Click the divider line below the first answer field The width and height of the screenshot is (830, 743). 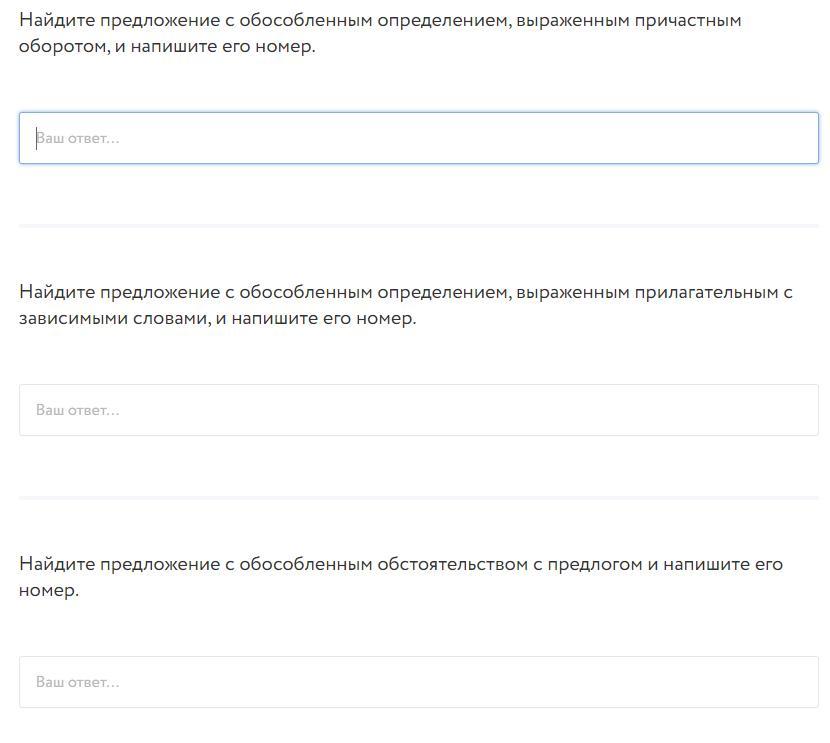[418, 226]
